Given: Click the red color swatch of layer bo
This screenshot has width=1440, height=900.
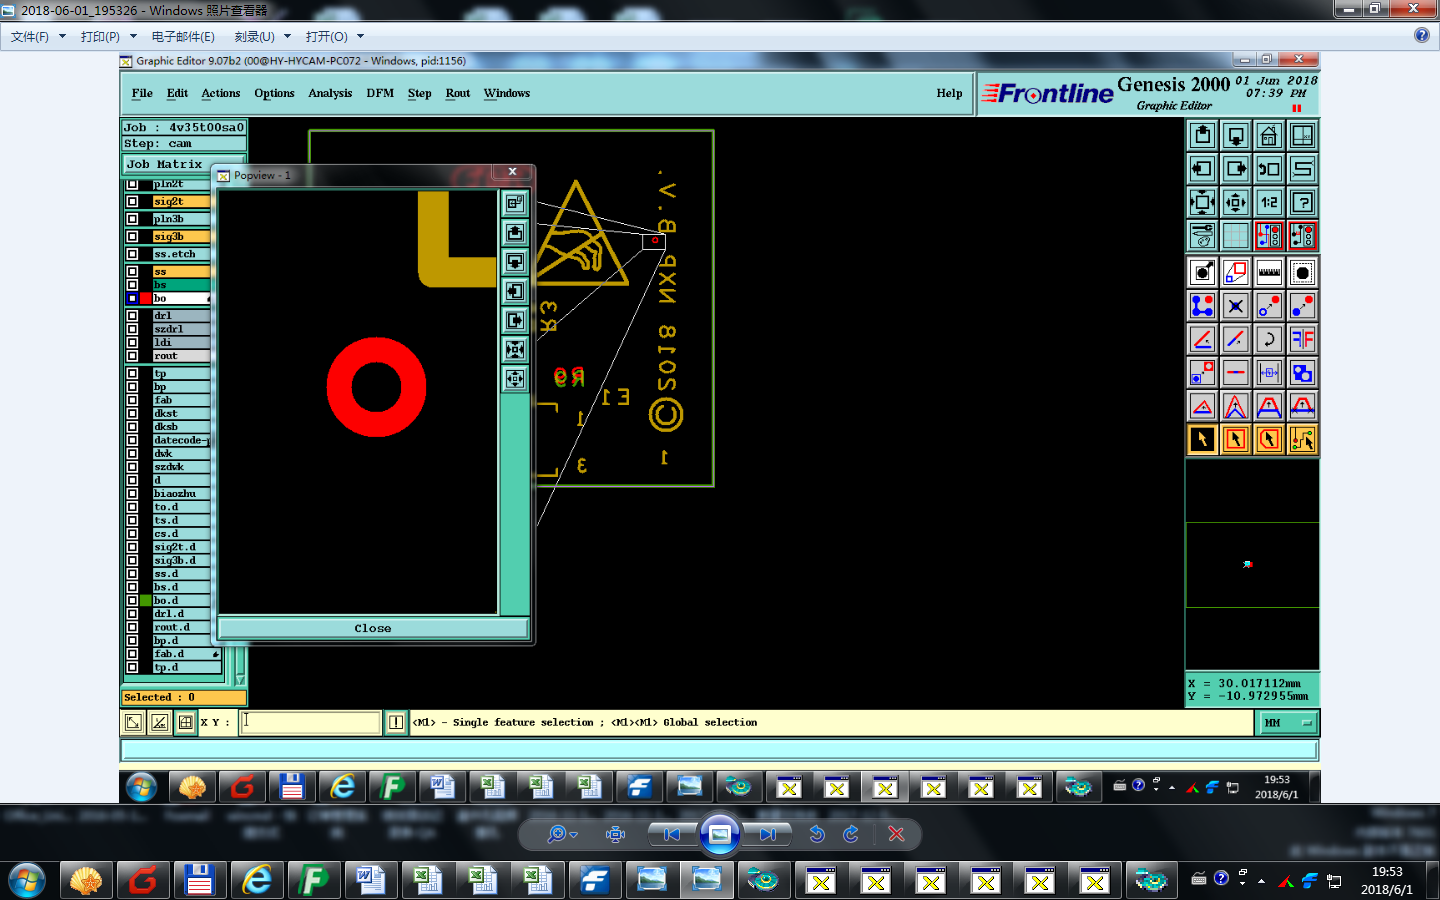Looking at the screenshot, I should 146,298.
